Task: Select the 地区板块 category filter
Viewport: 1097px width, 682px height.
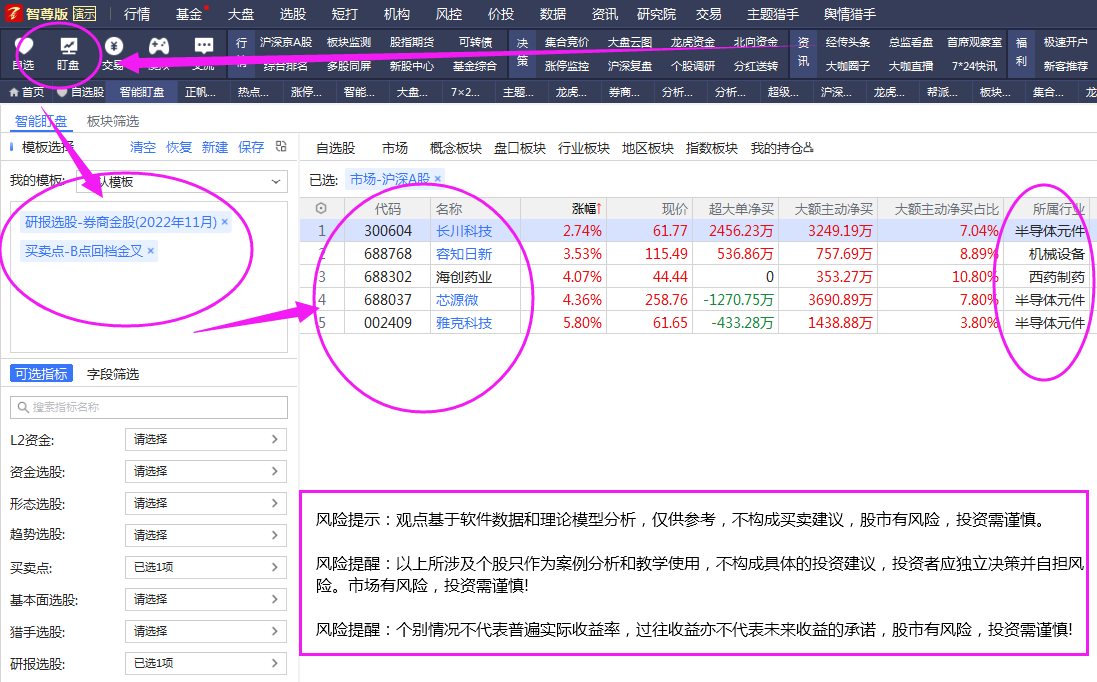Action: click(x=648, y=148)
